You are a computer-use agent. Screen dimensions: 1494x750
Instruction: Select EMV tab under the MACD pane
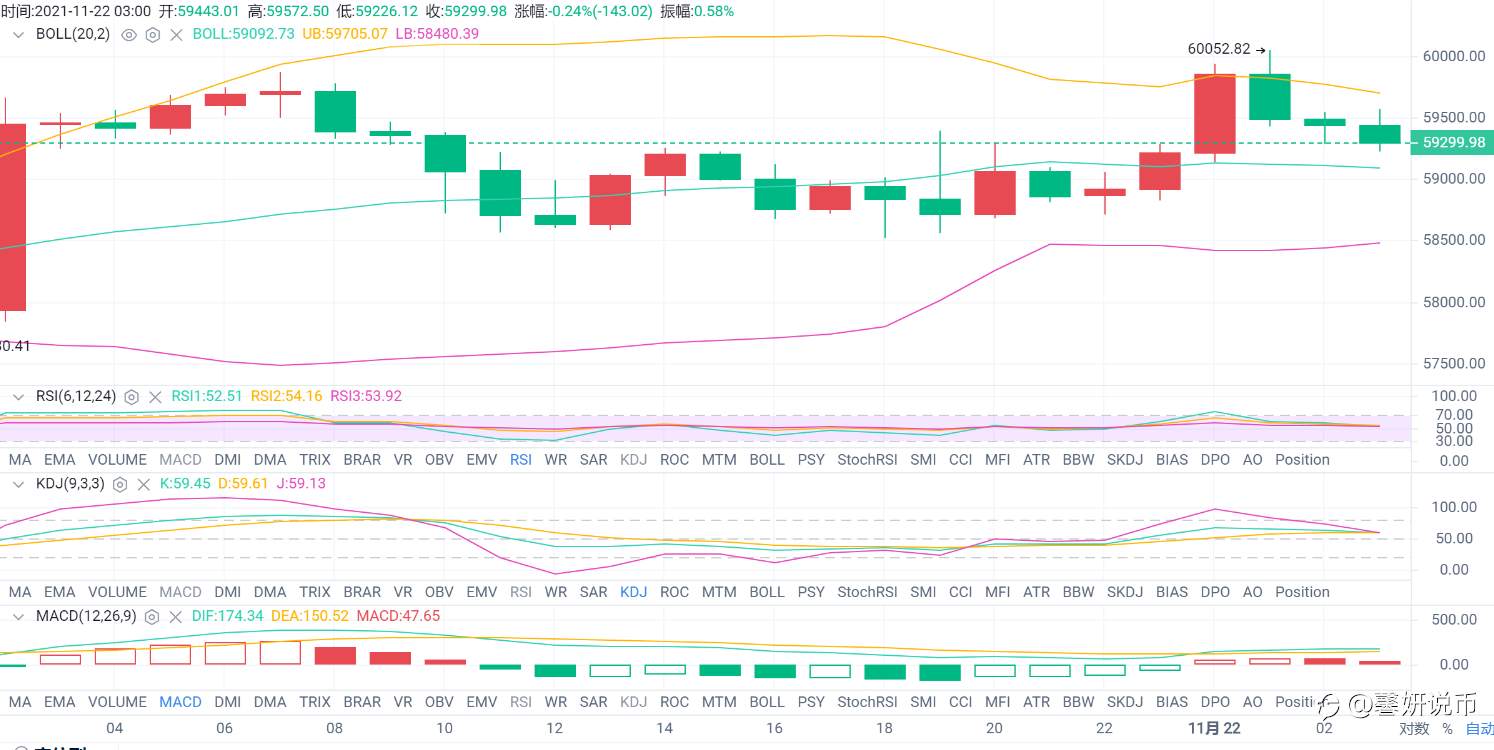pos(482,702)
